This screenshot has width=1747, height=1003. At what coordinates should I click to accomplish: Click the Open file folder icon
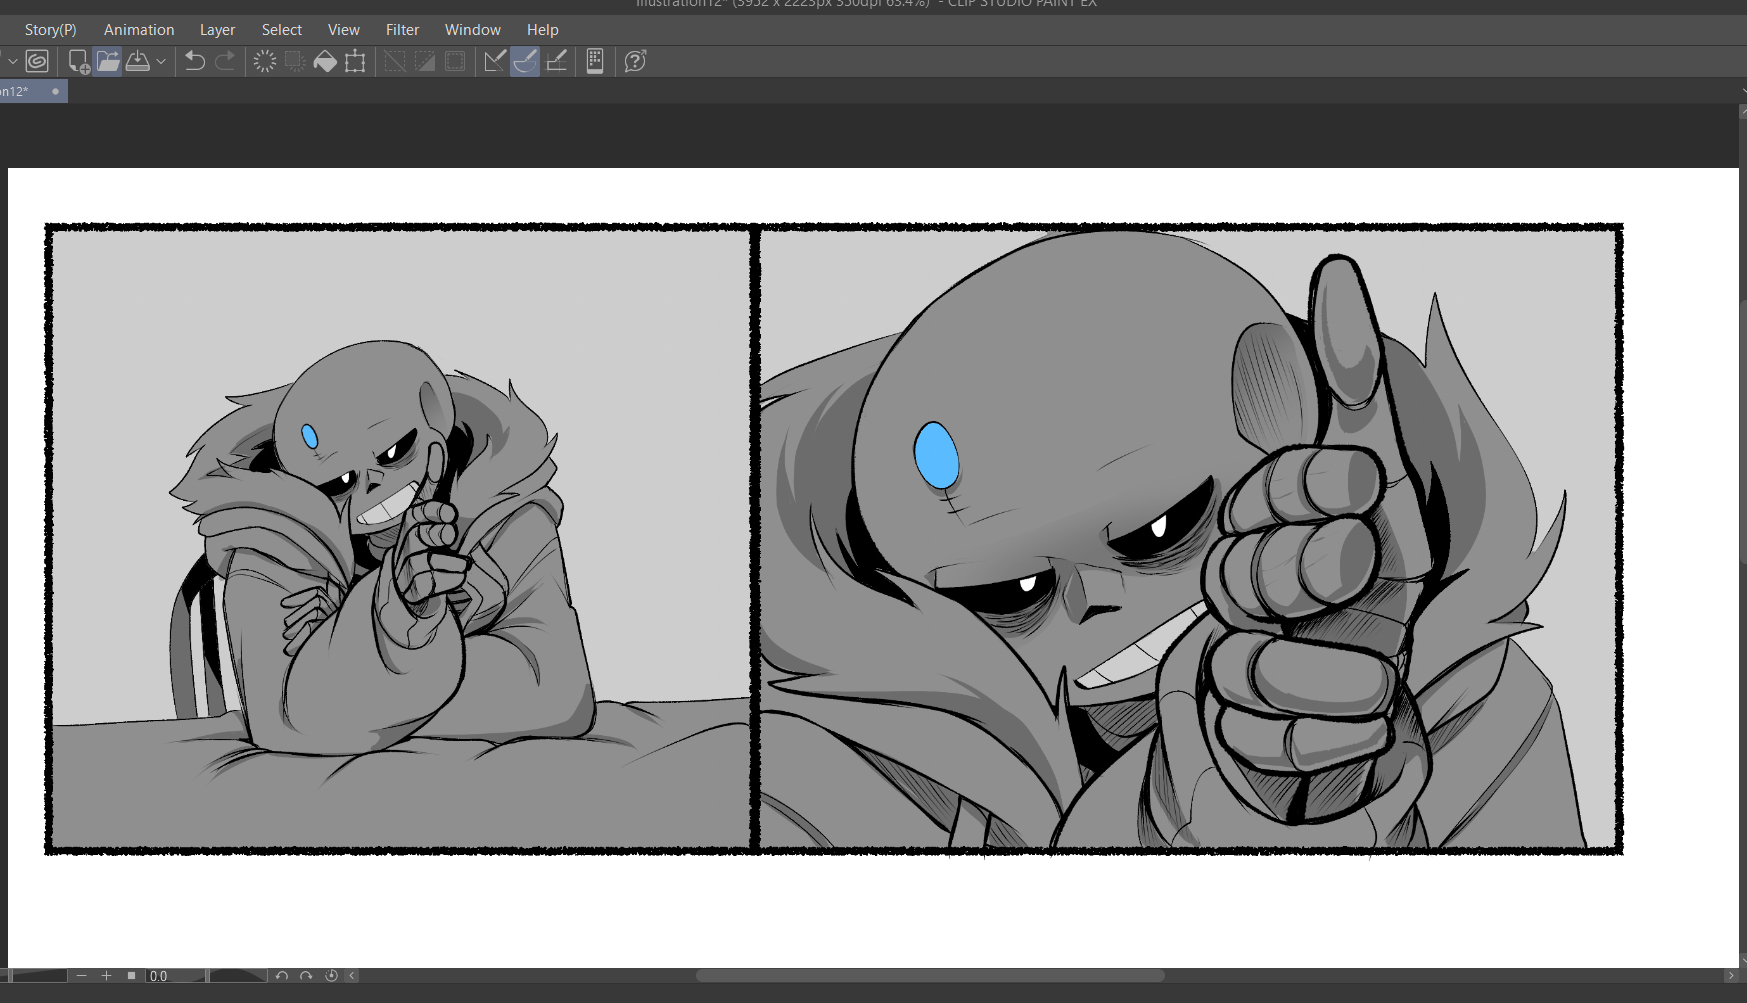(x=108, y=62)
